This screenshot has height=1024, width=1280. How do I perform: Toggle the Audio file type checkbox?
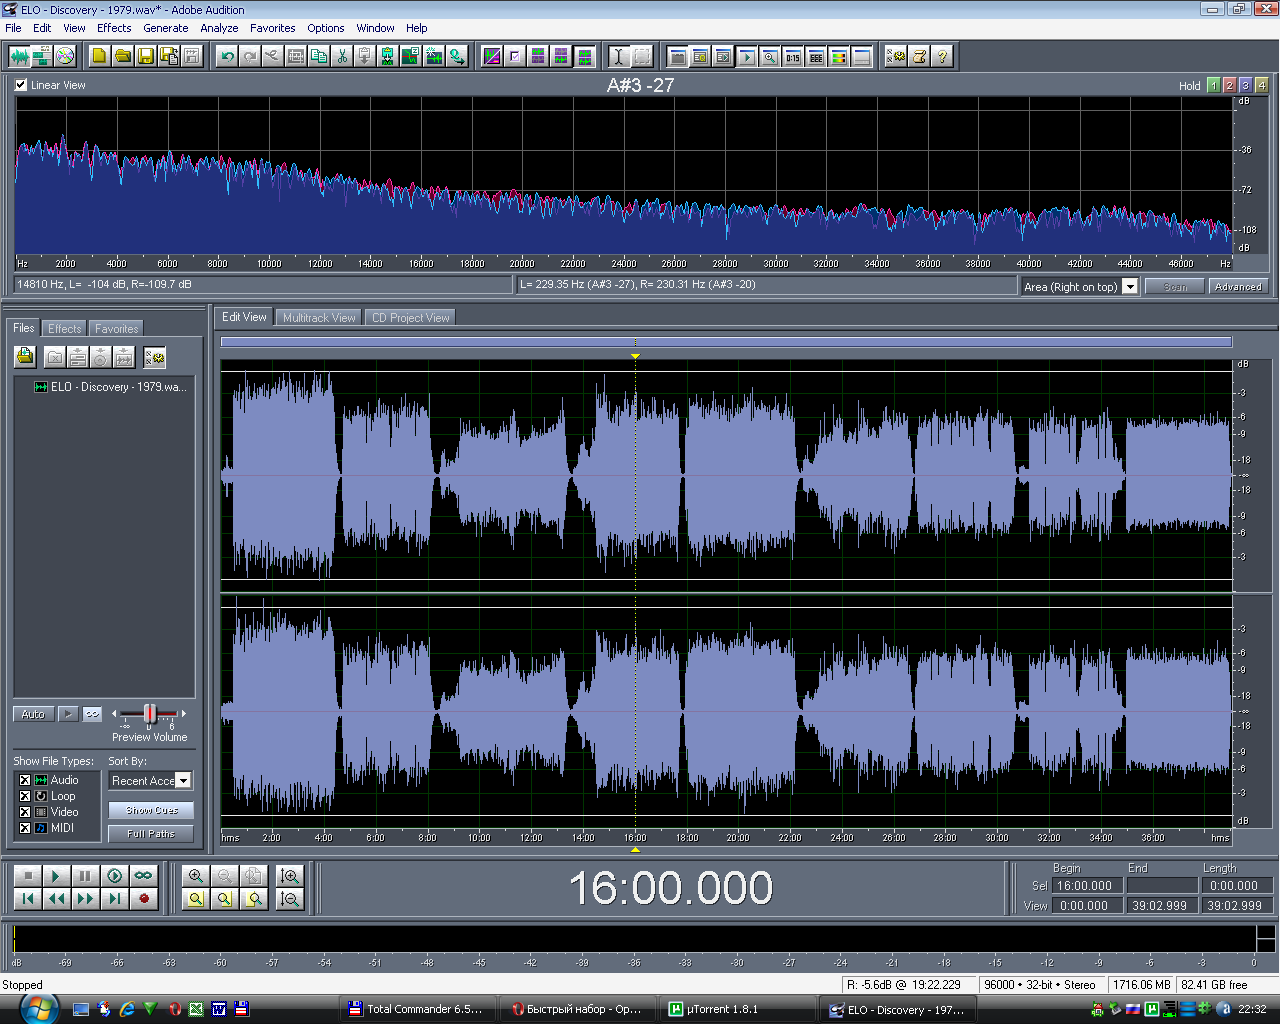coord(25,780)
